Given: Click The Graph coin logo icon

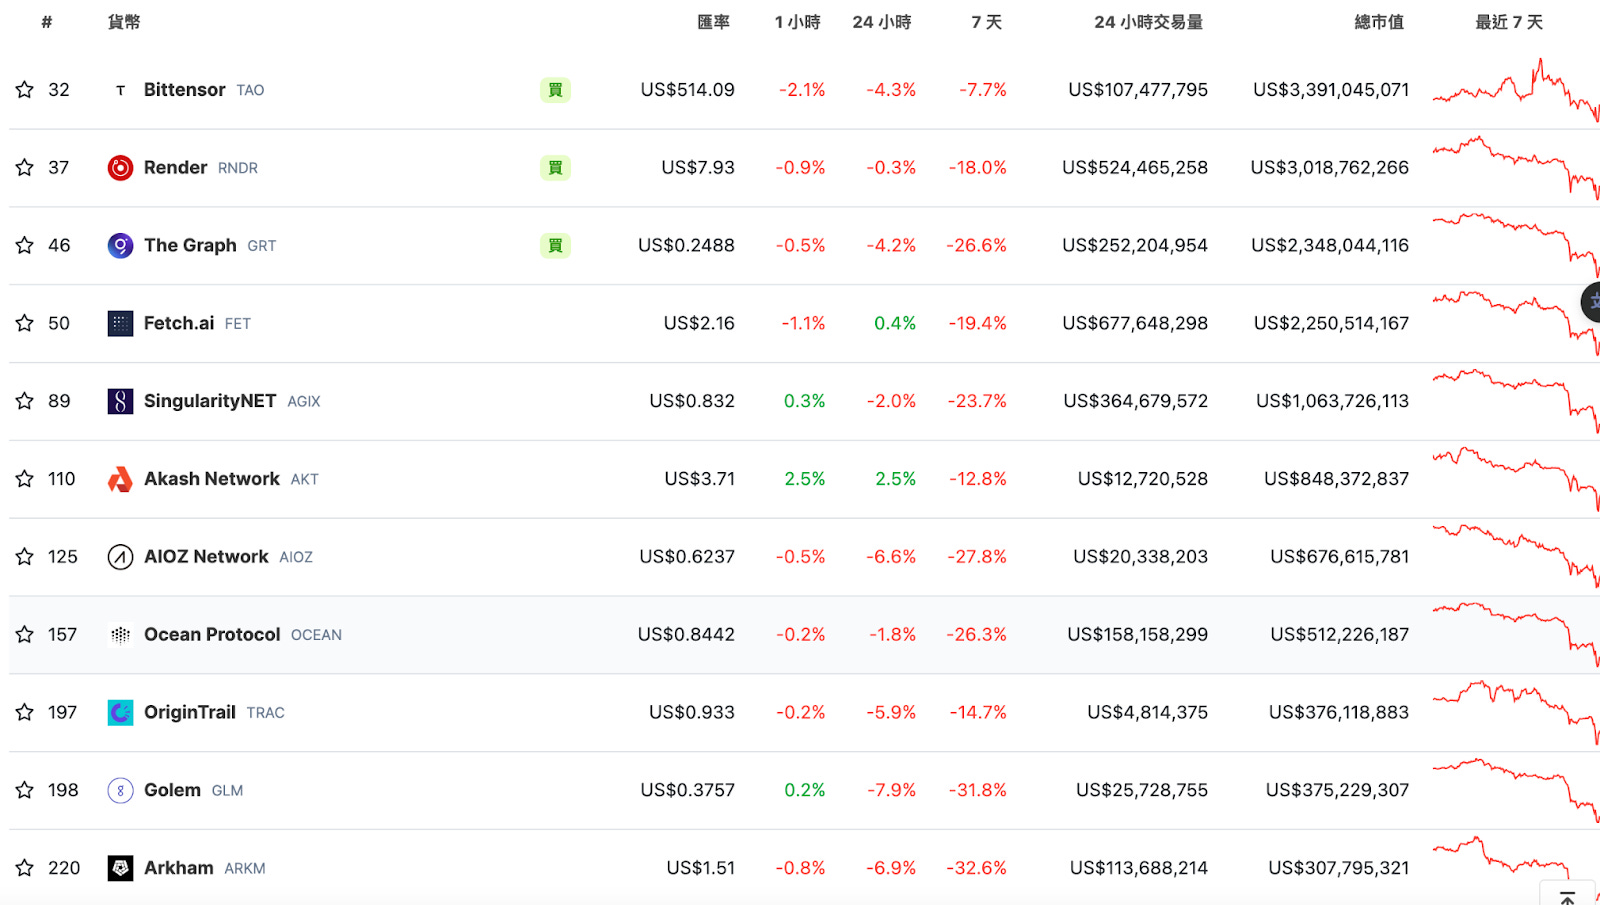Looking at the screenshot, I should (x=120, y=246).
